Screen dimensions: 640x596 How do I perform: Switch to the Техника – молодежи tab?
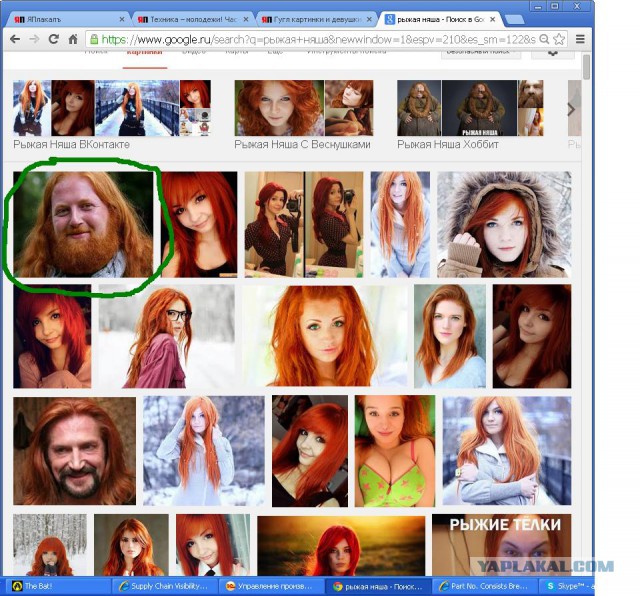click(192, 19)
